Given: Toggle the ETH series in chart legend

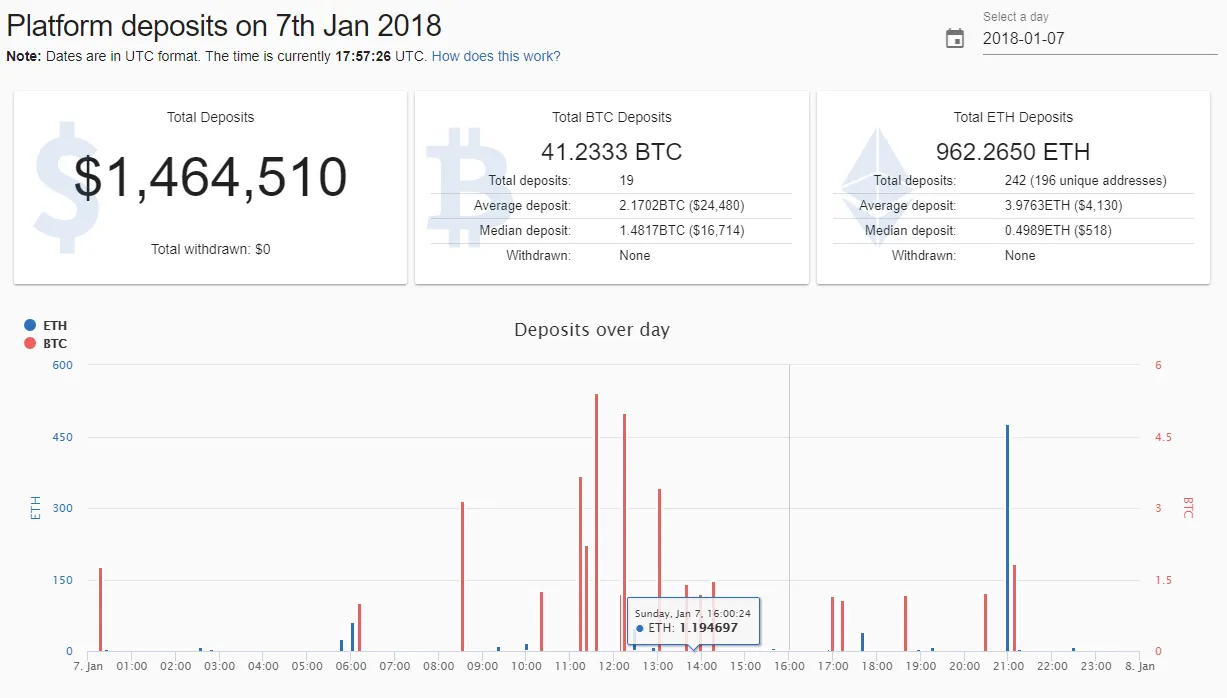Looking at the screenshot, I should click(45, 325).
